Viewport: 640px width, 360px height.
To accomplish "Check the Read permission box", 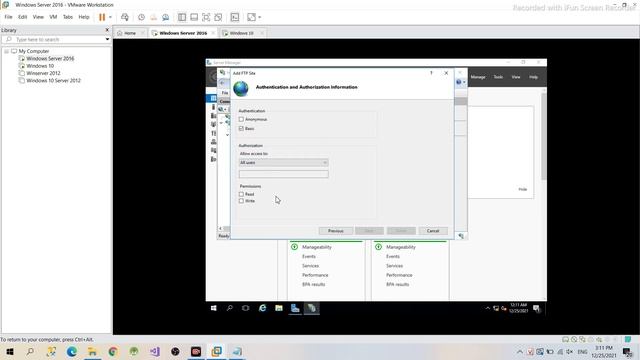I will pos(241,194).
